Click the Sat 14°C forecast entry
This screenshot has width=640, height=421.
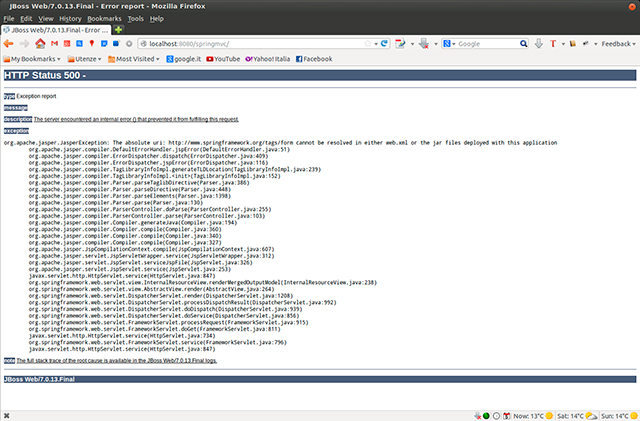[x=577, y=416]
